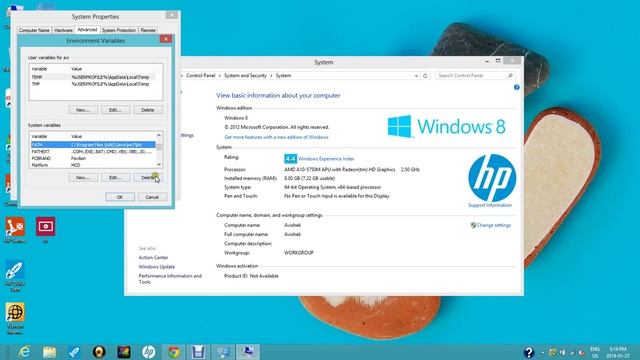Image resolution: width=640 pixels, height=360 pixels.
Task: Select the TMP user variable row
Action: coord(93,84)
